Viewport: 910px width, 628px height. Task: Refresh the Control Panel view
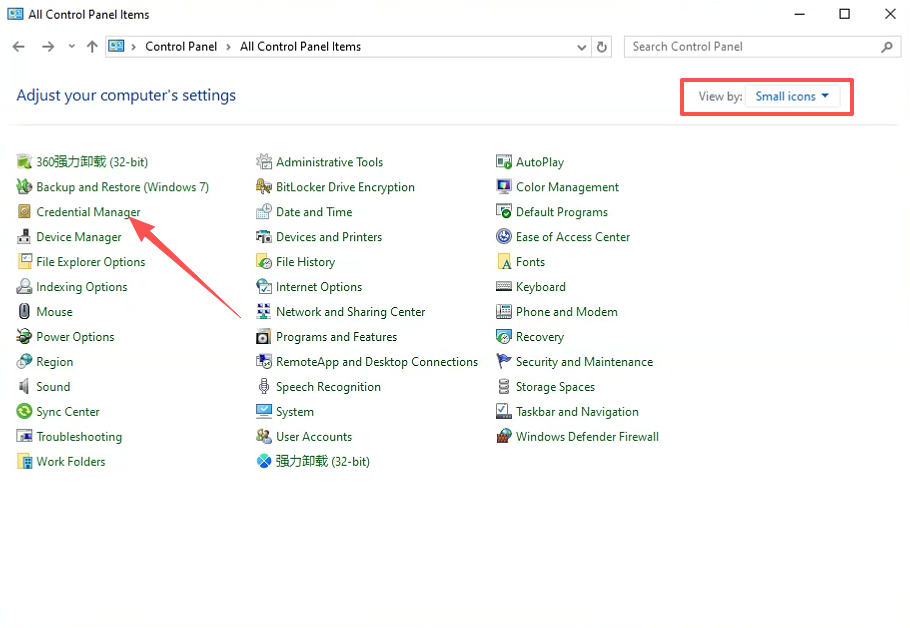[x=602, y=47]
